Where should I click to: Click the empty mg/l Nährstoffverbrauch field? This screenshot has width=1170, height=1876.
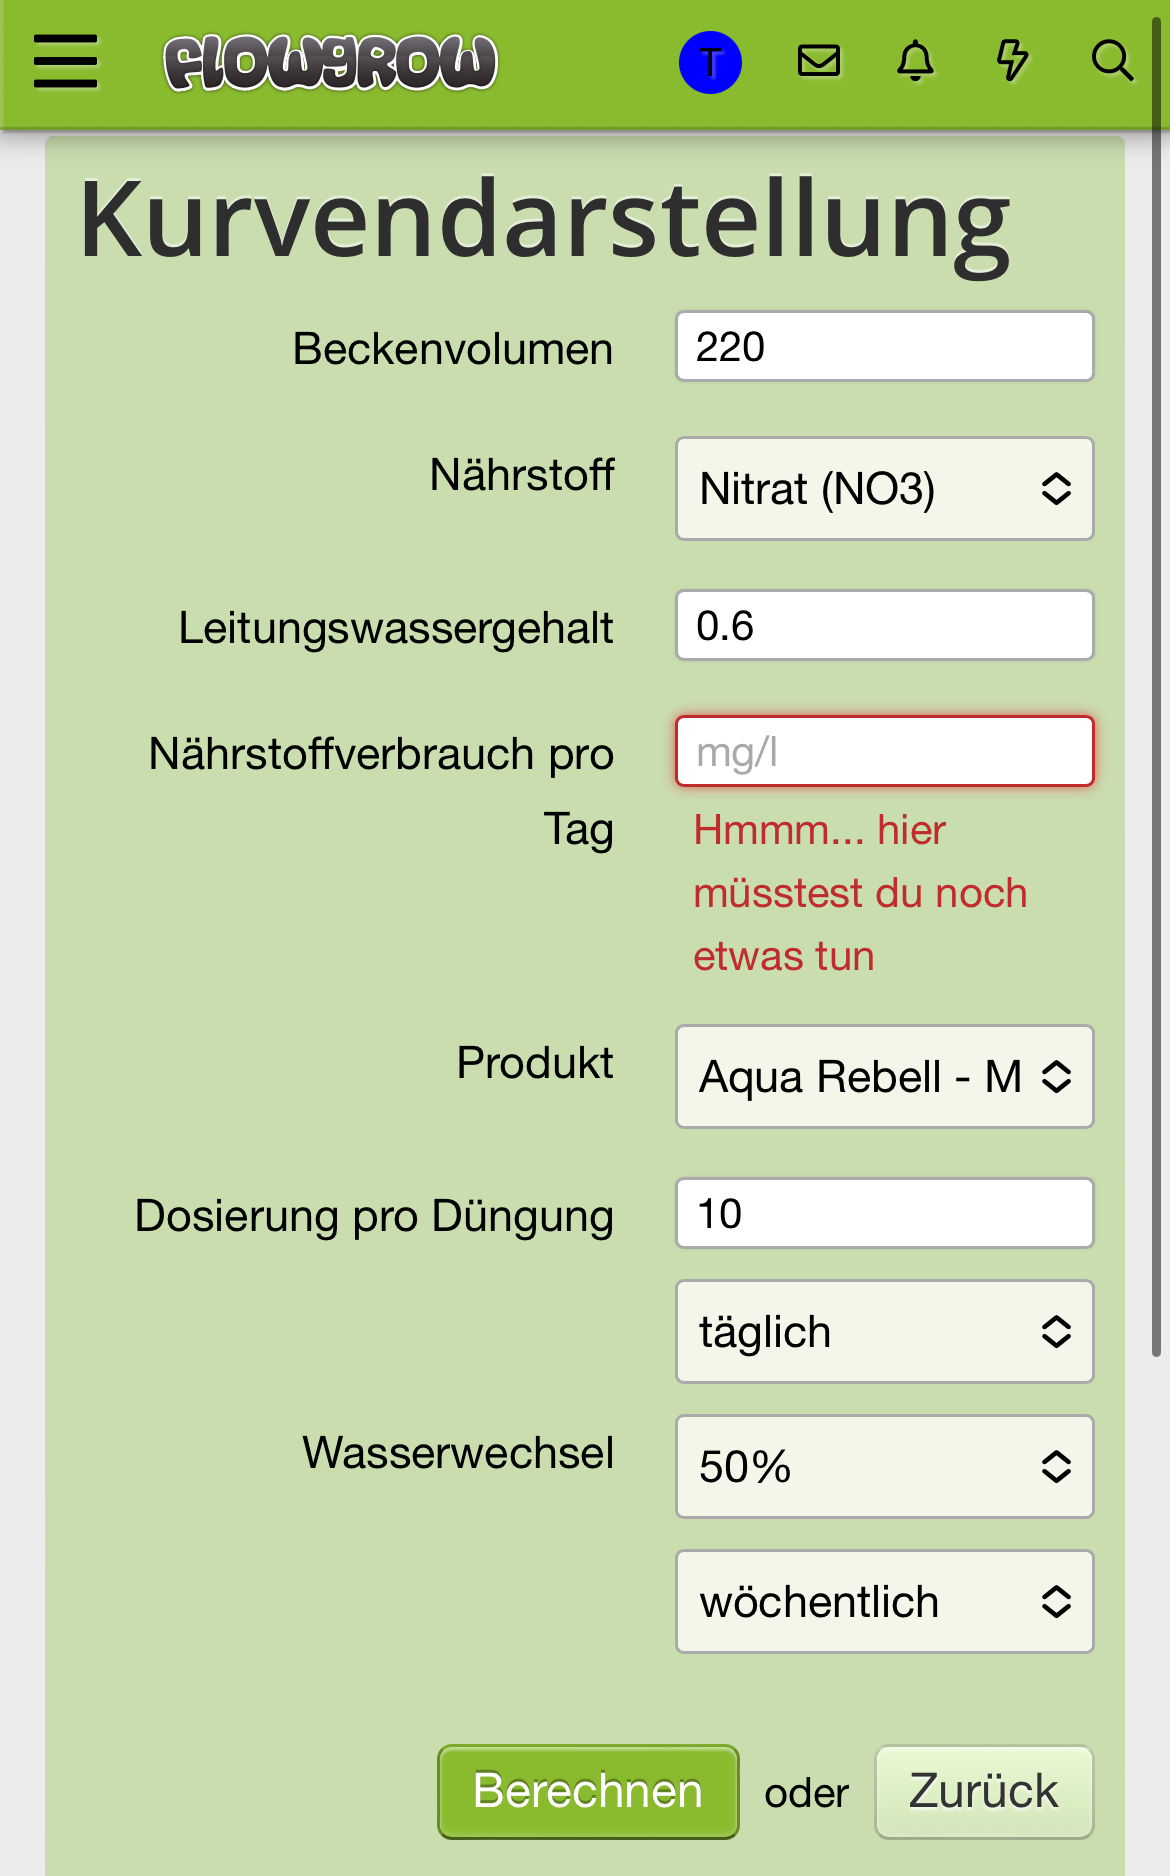point(885,751)
